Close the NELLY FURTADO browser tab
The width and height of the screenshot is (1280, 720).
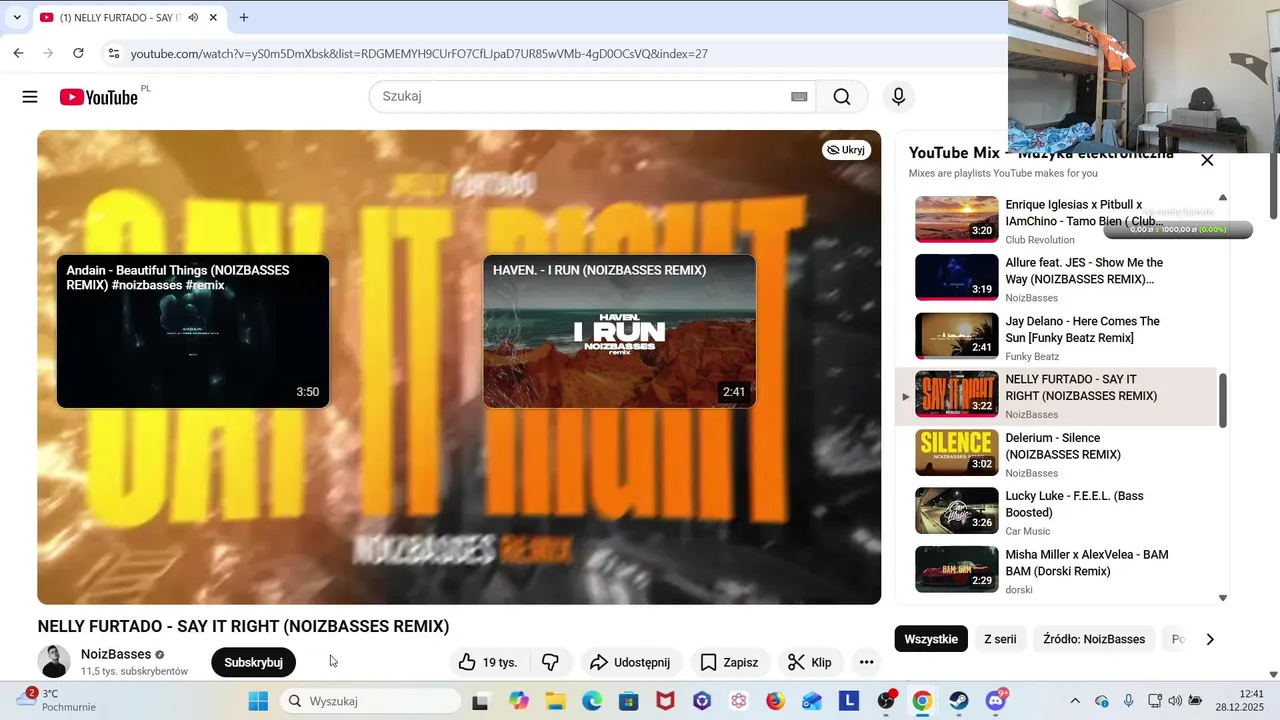click(213, 17)
